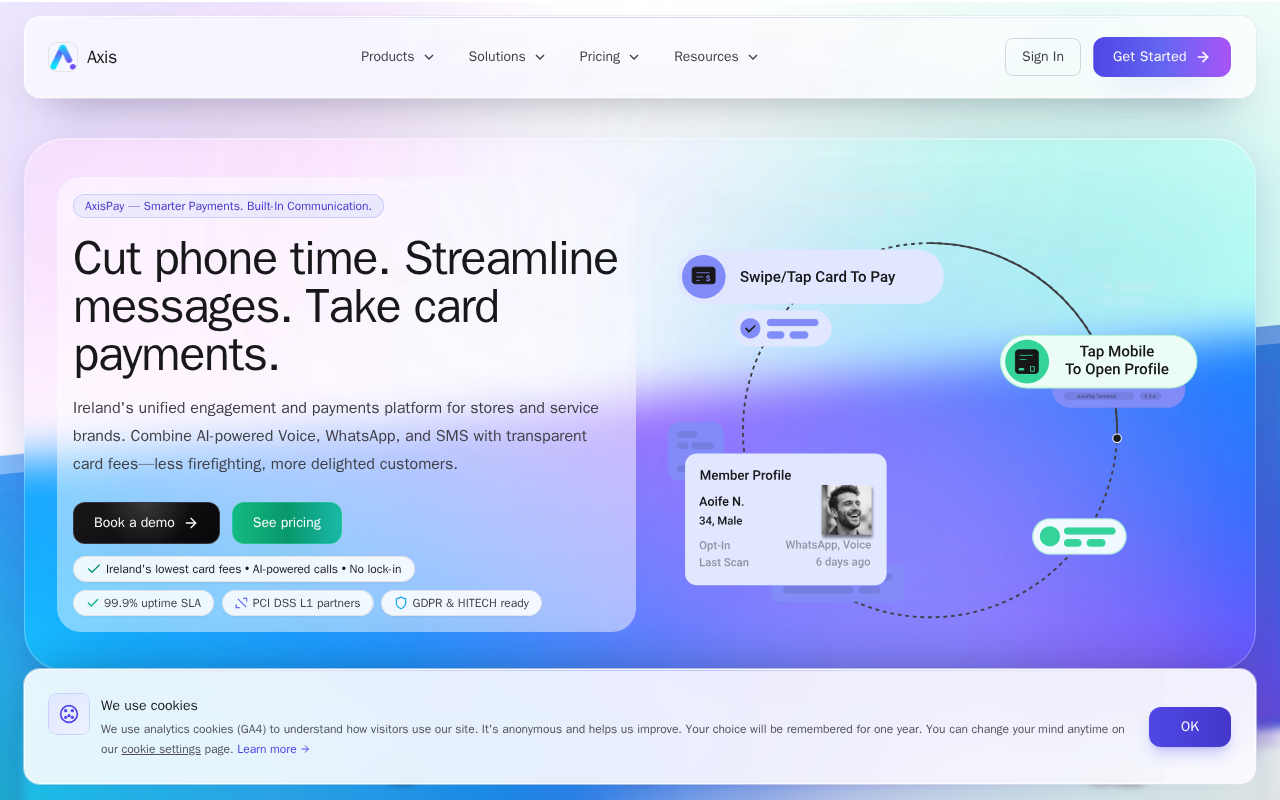1280x800 pixels.
Task: Click the cookie icon in the banner
Action: (69, 714)
